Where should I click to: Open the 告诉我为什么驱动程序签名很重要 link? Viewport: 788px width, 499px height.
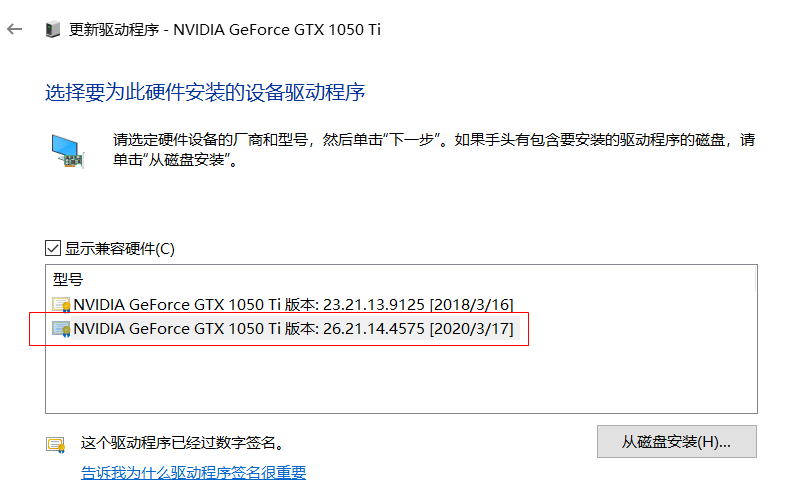[193, 473]
